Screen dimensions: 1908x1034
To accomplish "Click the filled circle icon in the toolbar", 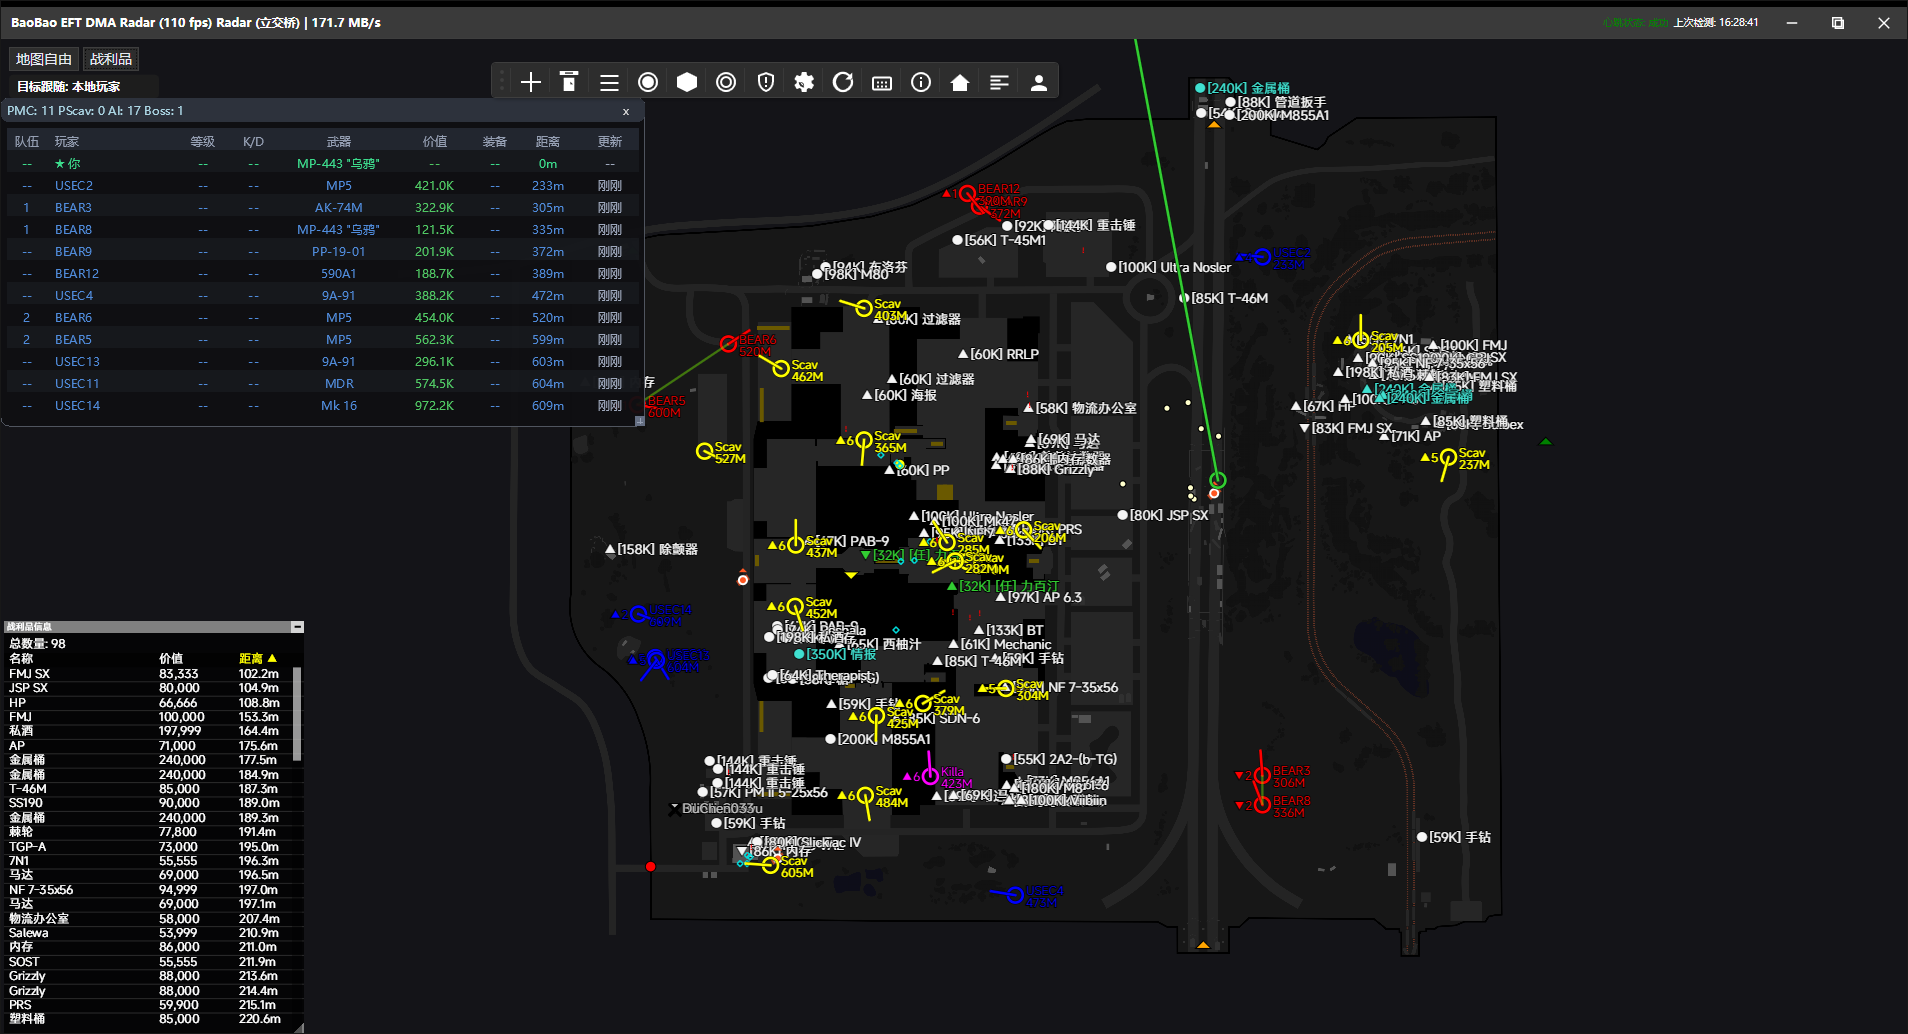I will click(x=648, y=82).
